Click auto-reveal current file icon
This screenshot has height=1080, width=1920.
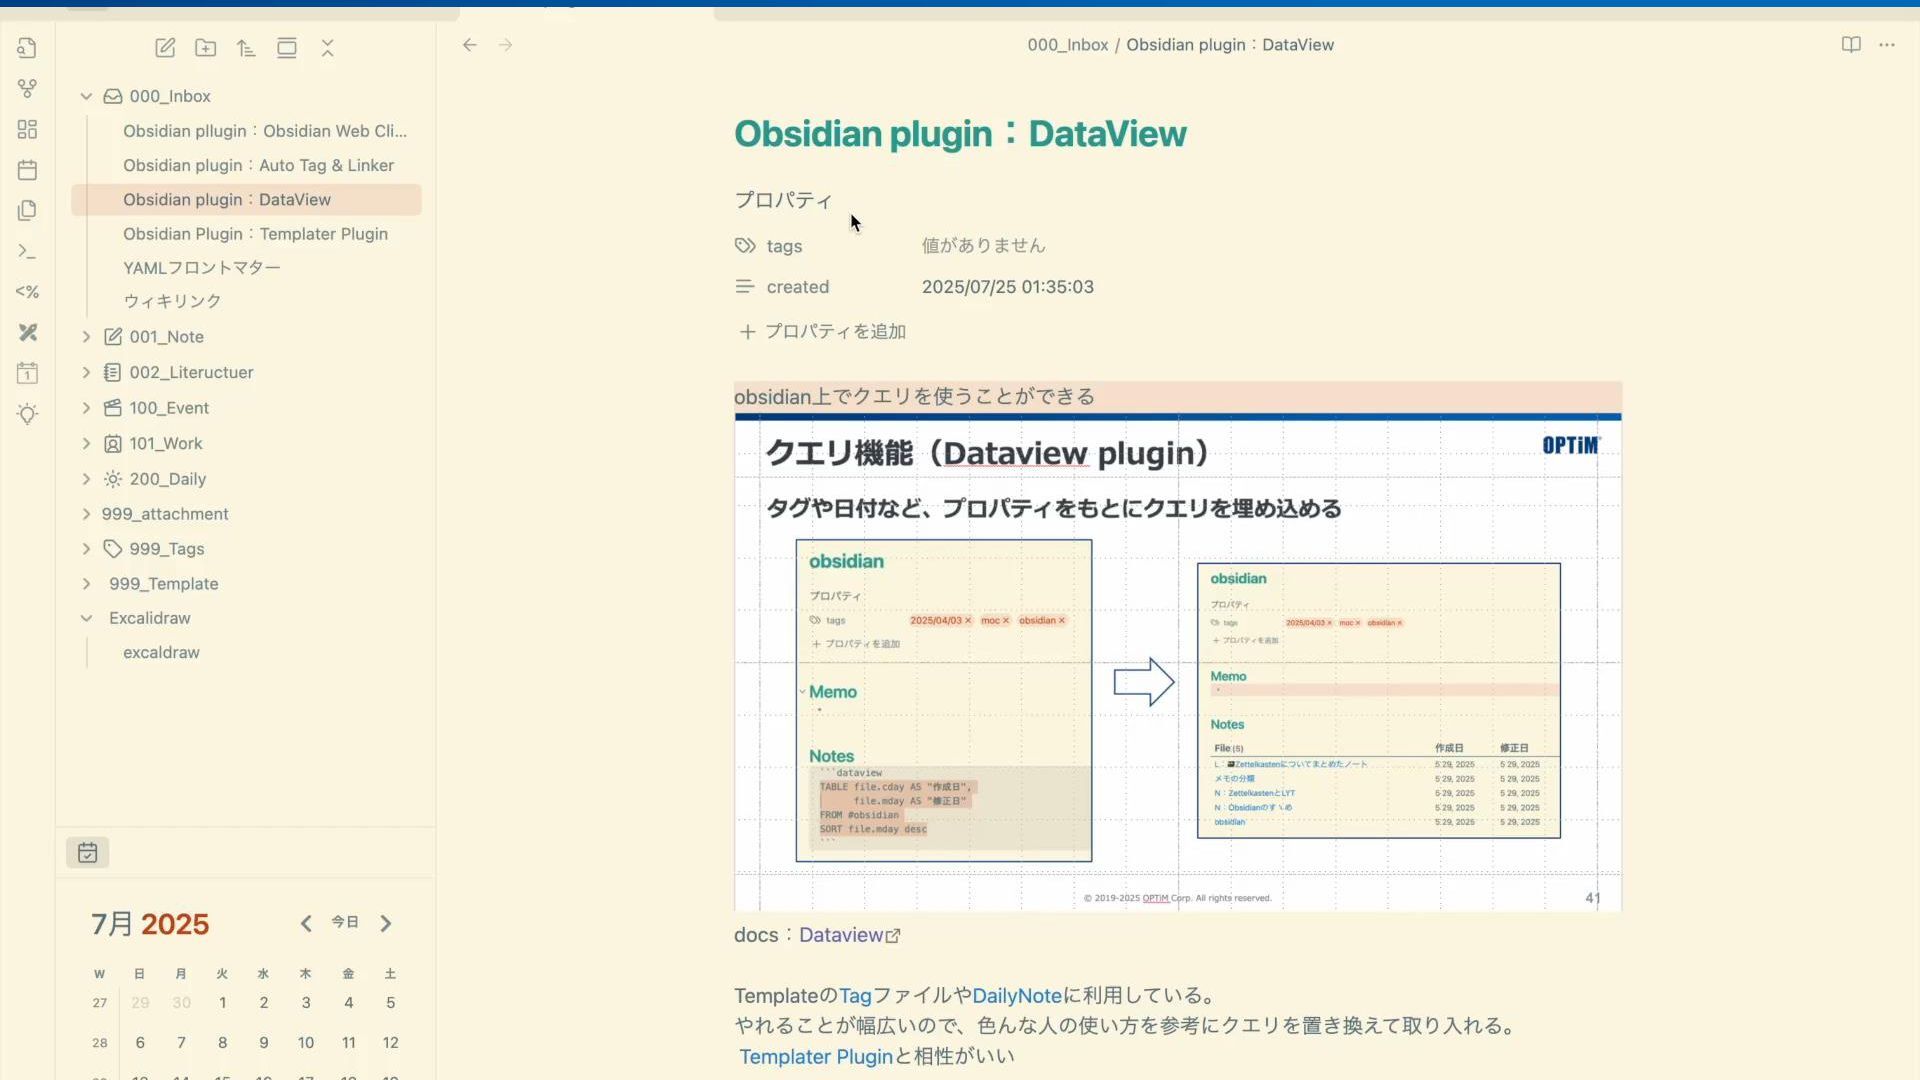point(287,48)
